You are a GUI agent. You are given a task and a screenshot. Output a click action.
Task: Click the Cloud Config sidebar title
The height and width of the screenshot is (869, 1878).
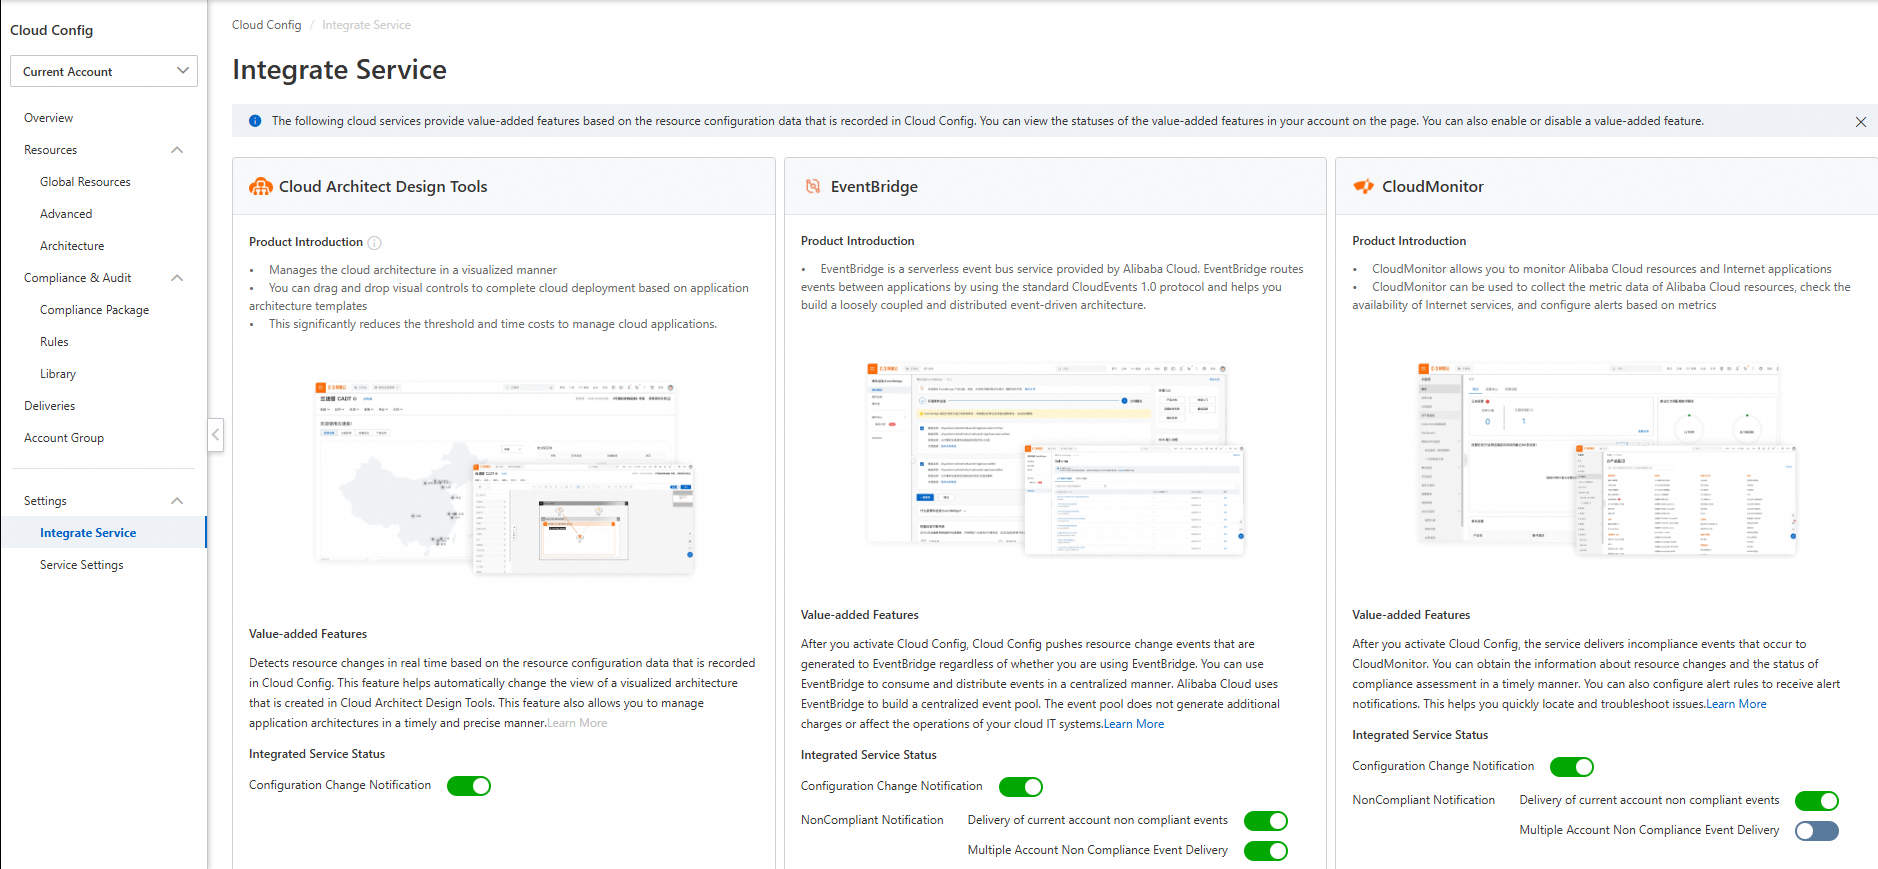pyautogui.click(x=52, y=30)
